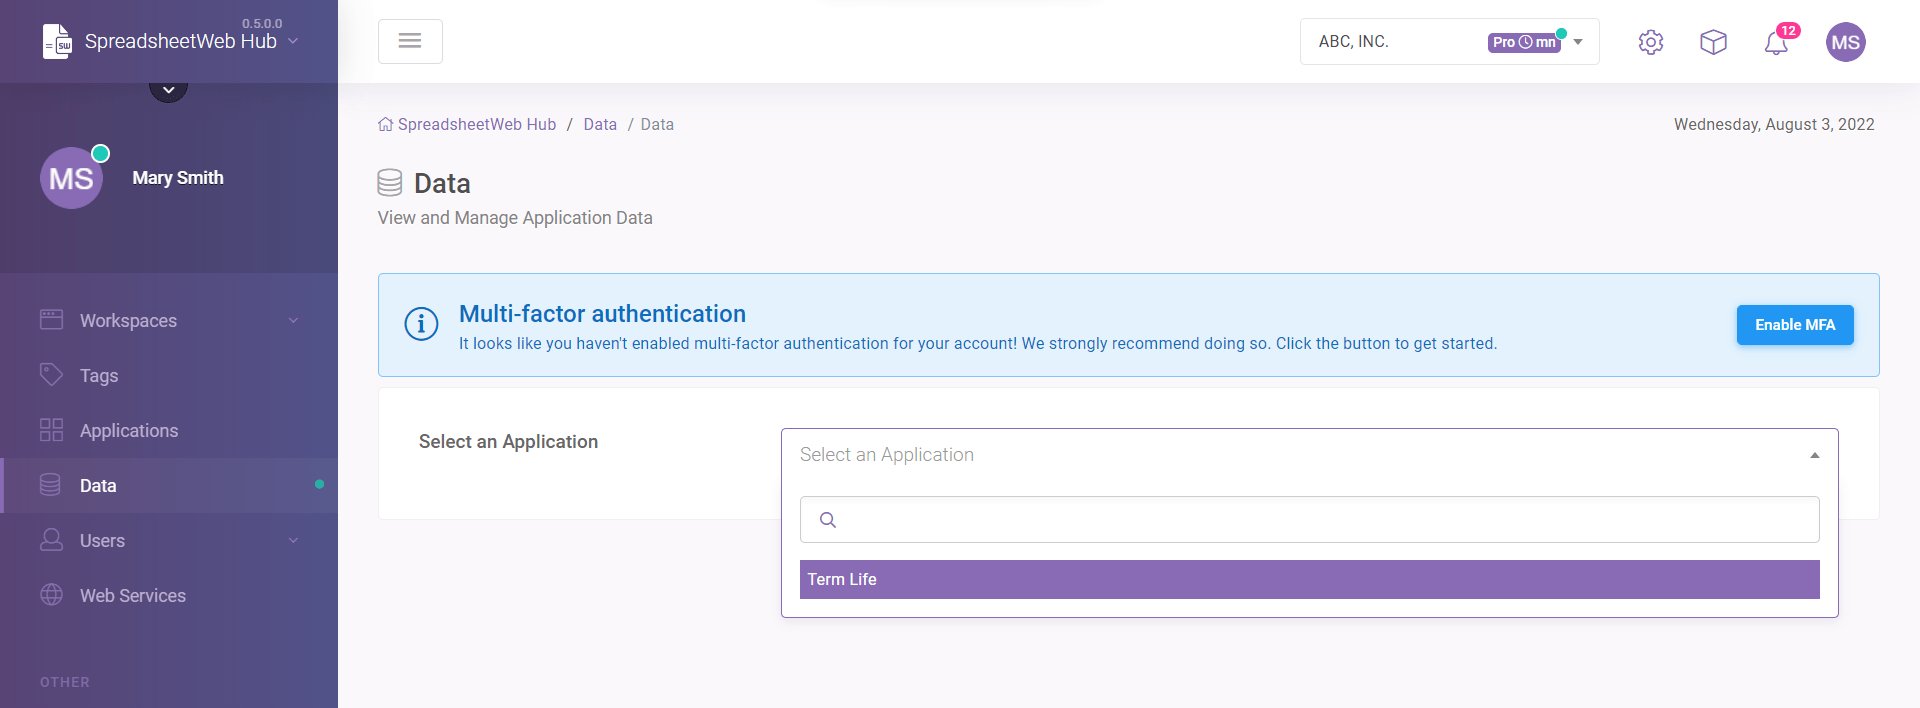Screen dimensions: 1920x708
Task: Click the SpreadsheetWeb Hub logo icon
Action: [x=57, y=42]
